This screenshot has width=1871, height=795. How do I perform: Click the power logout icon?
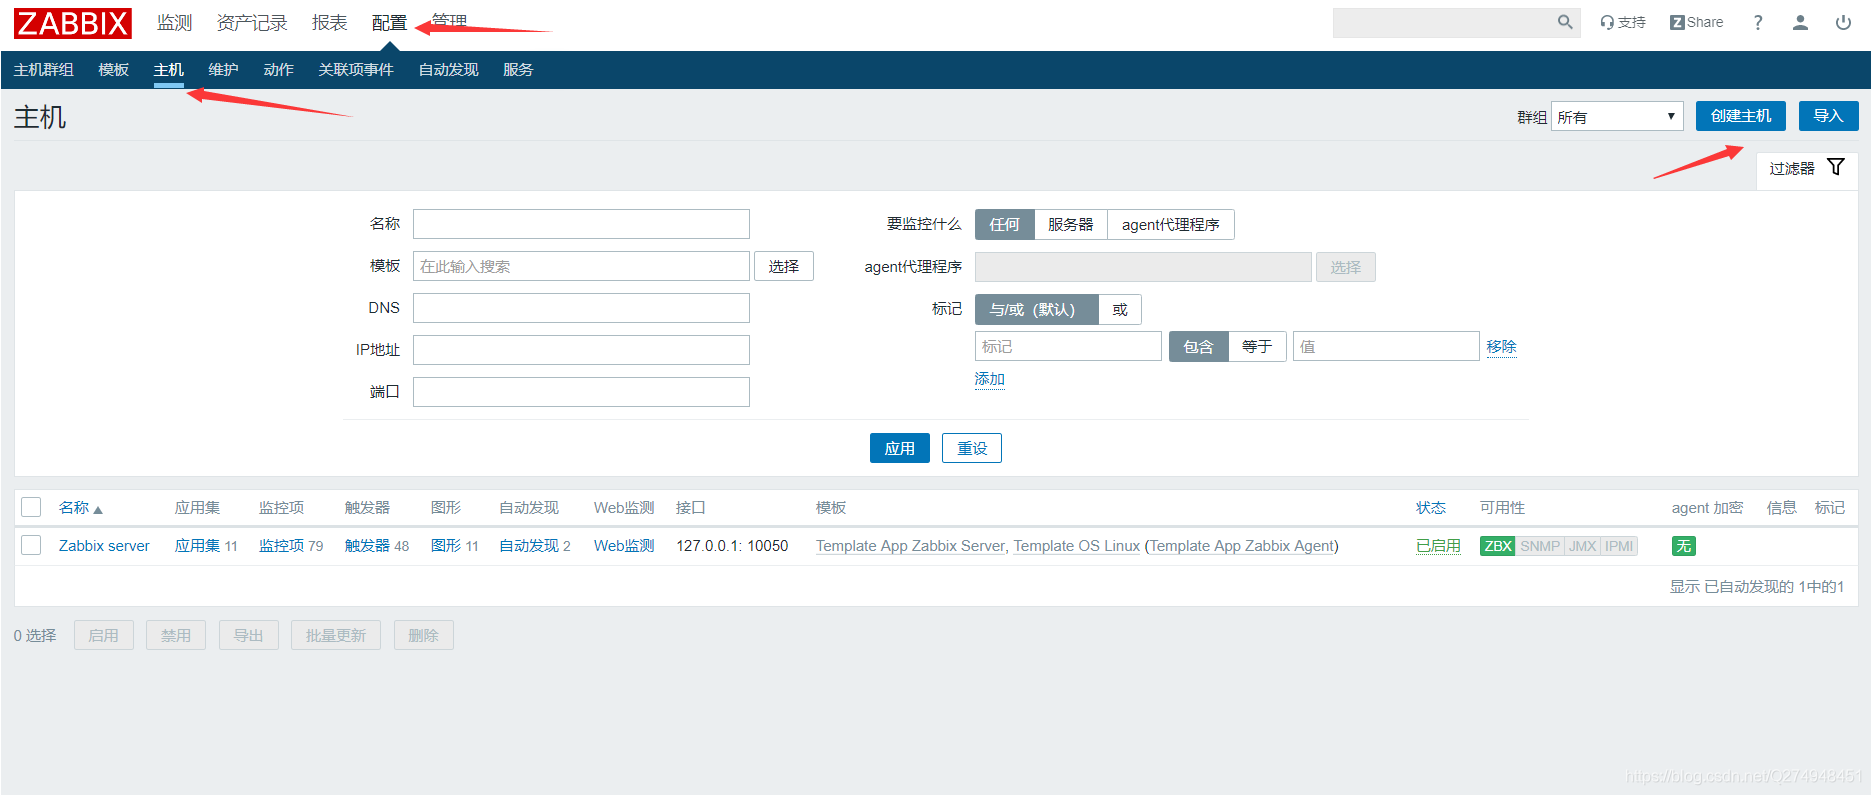click(x=1843, y=22)
